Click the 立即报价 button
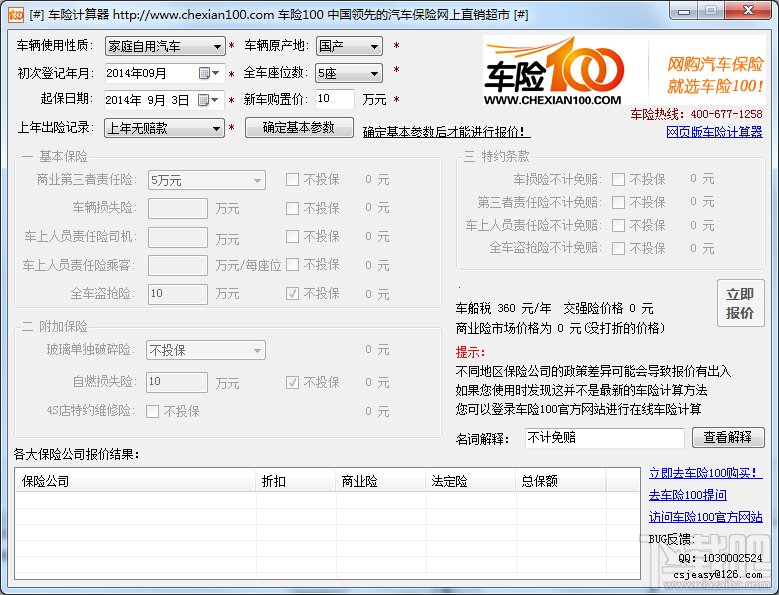This screenshot has width=779, height=595. click(x=740, y=303)
